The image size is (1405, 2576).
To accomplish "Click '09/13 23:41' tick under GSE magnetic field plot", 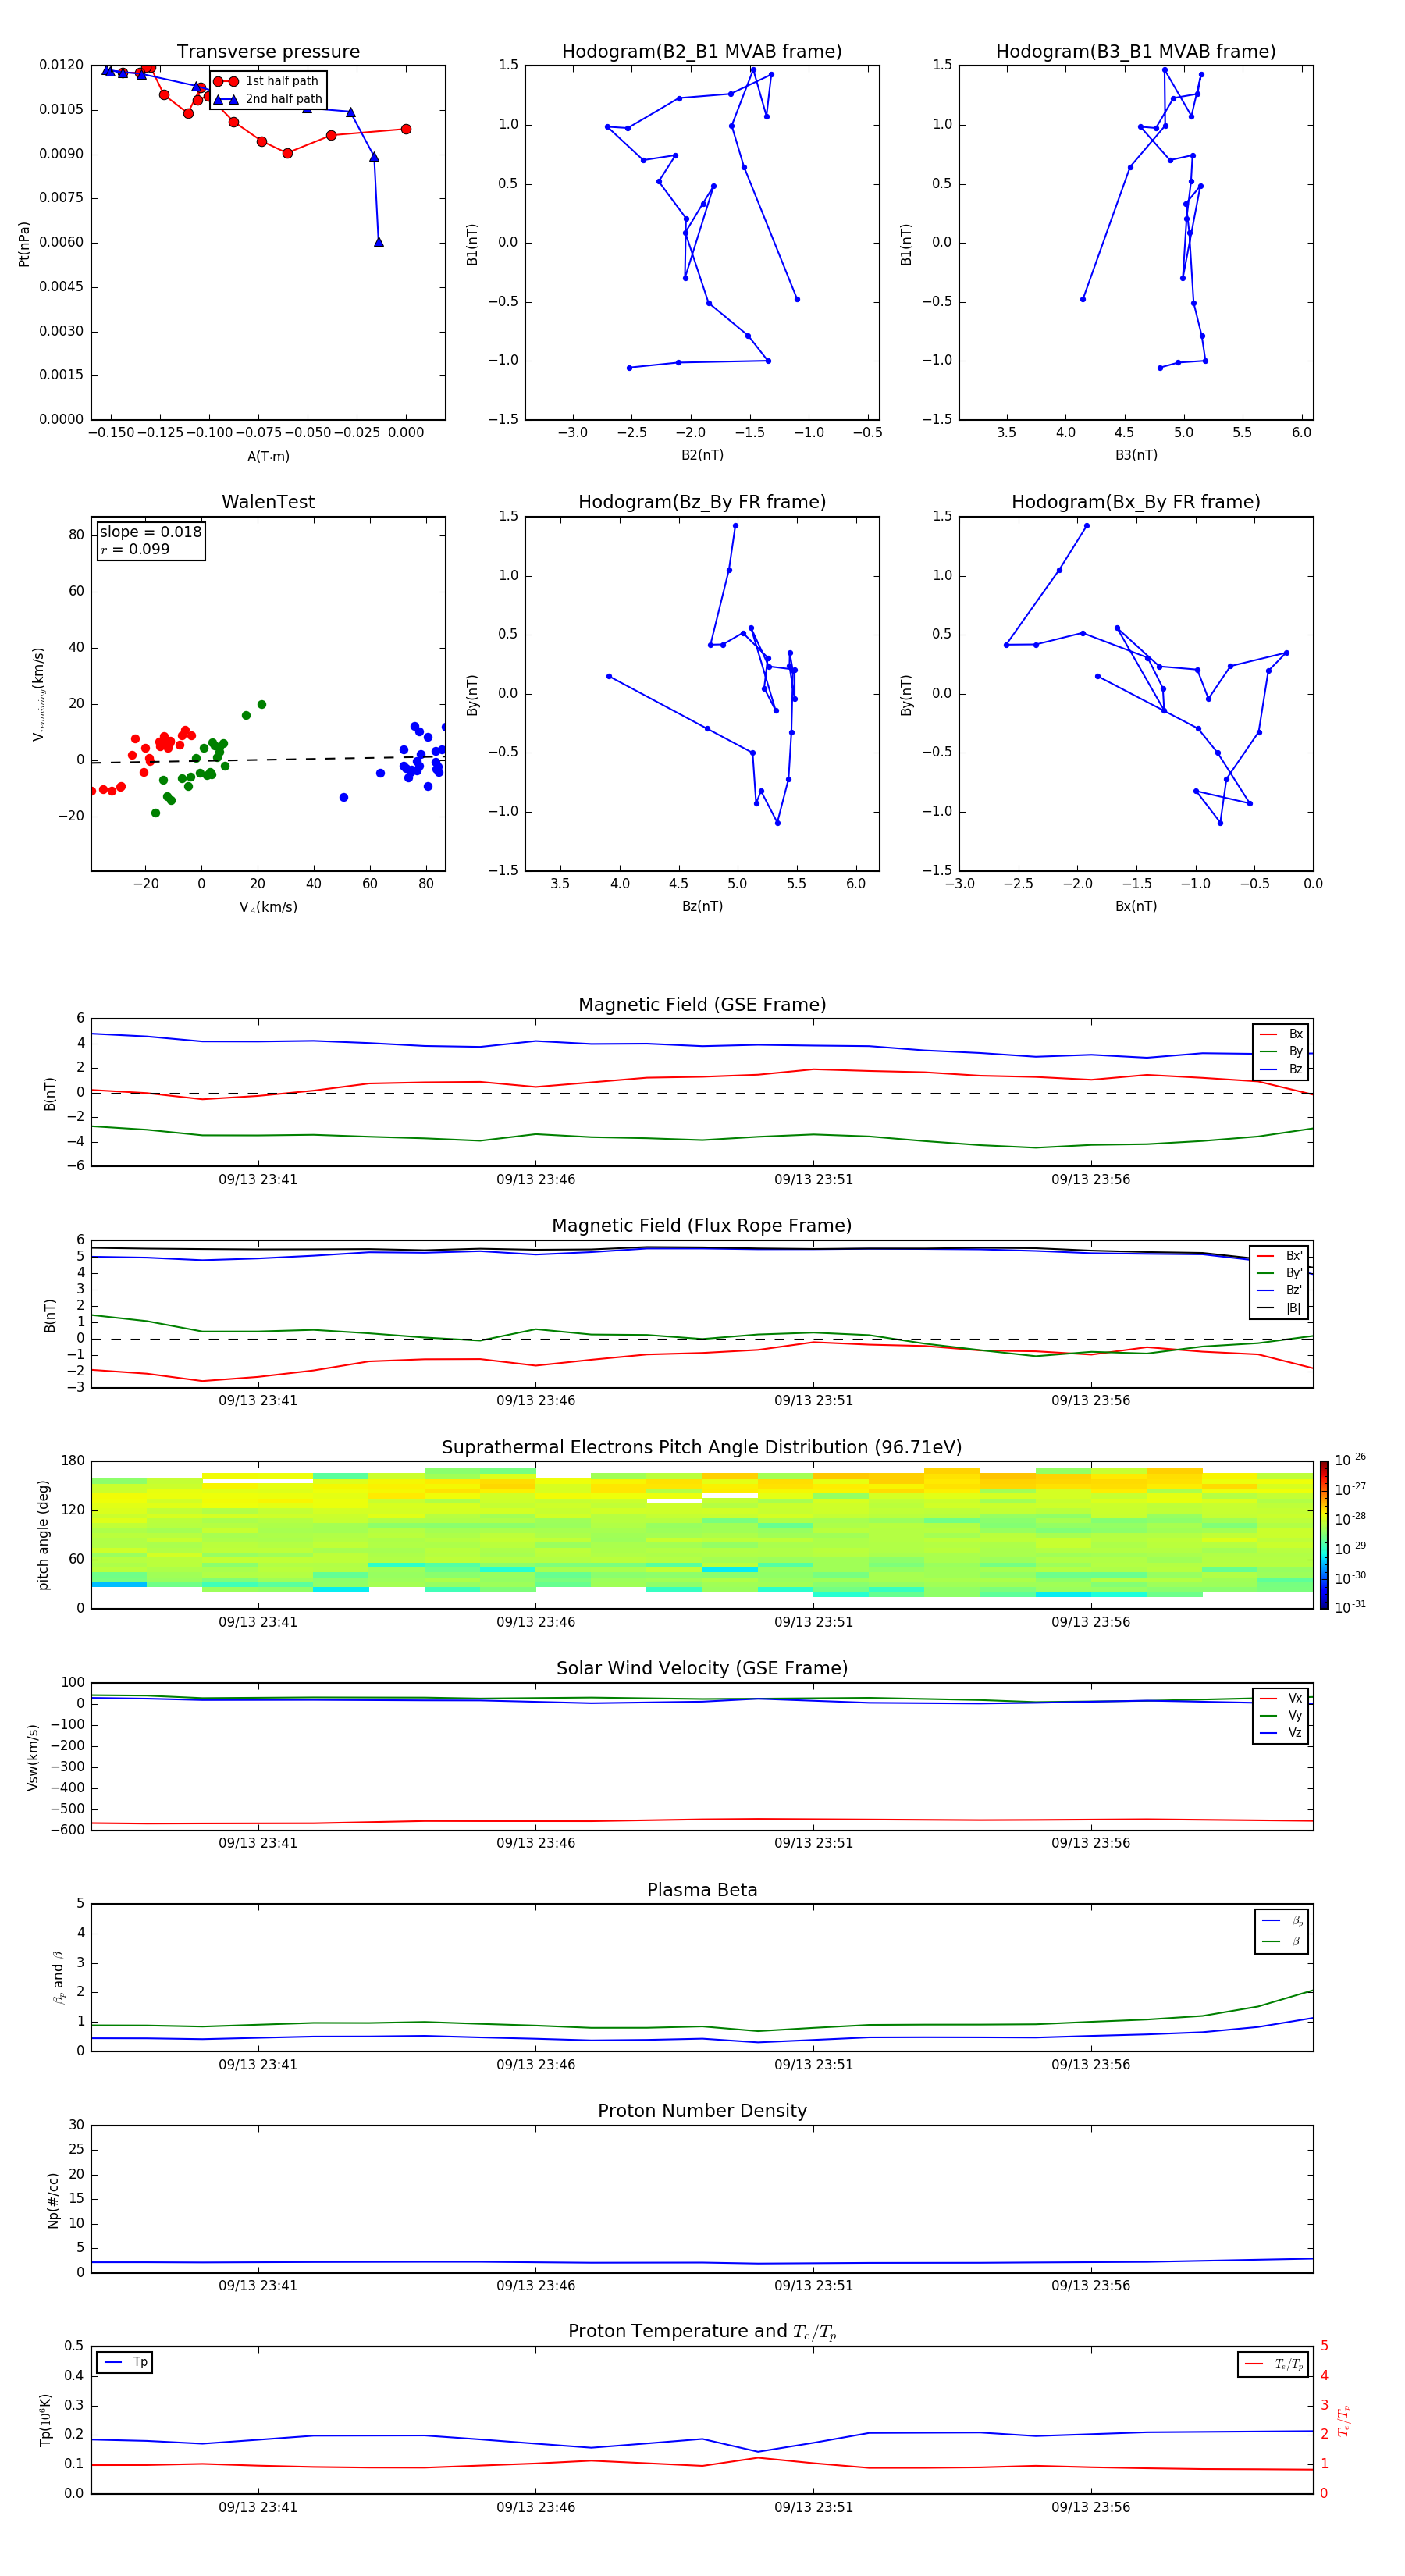I will pos(258,1180).
